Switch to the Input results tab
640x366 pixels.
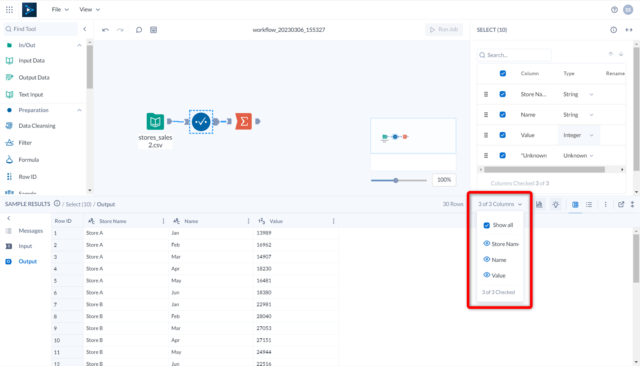(19, 246)
